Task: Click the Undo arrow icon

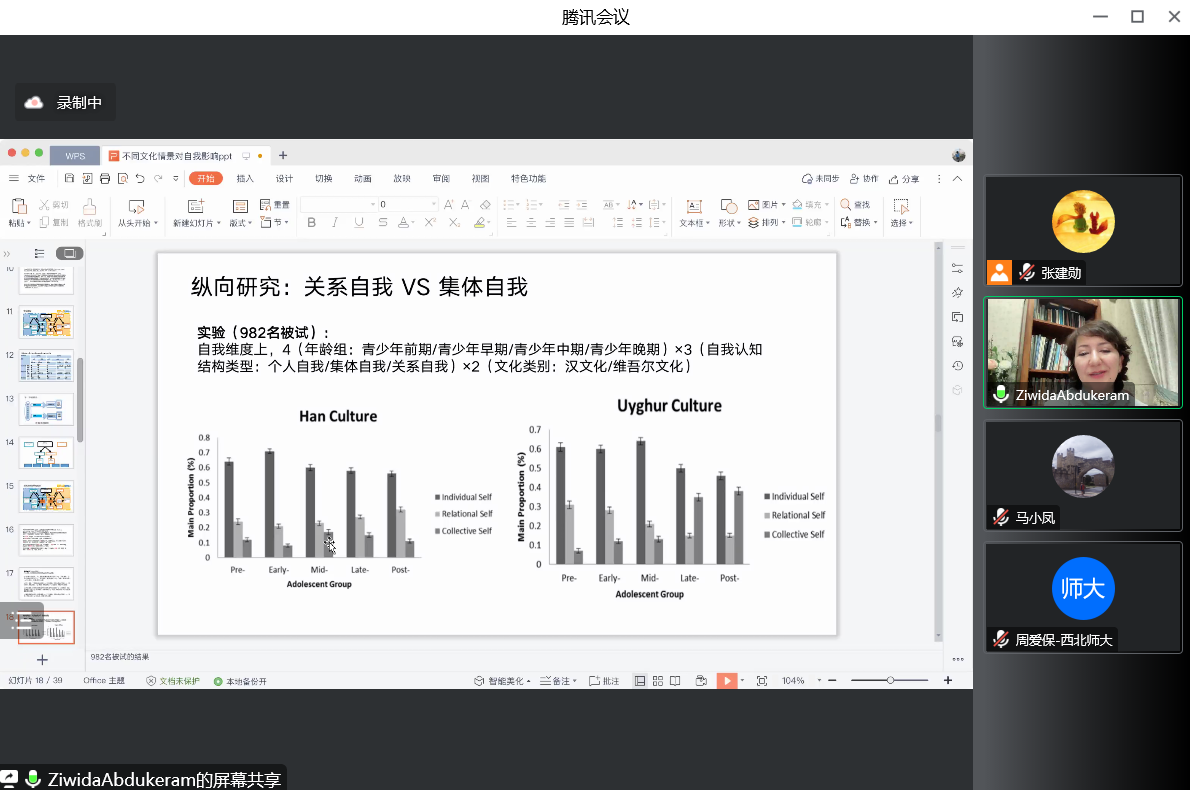Action: (x=140, y=179)
